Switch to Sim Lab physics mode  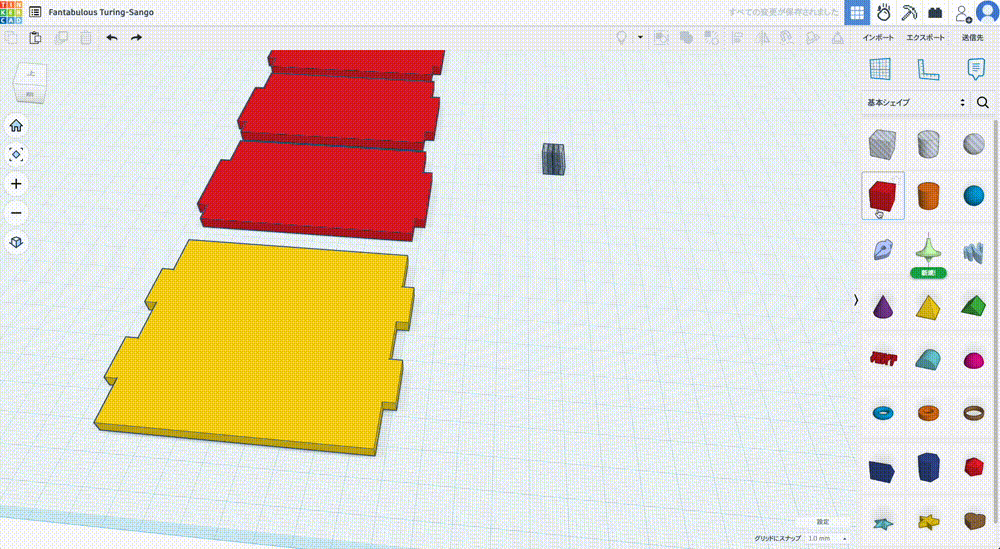pos(884,13)
